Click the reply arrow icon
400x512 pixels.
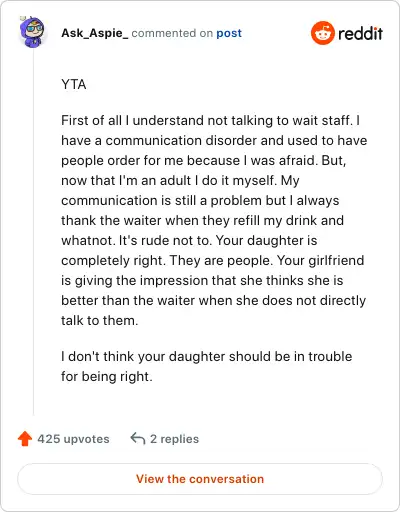coord(138,439)
